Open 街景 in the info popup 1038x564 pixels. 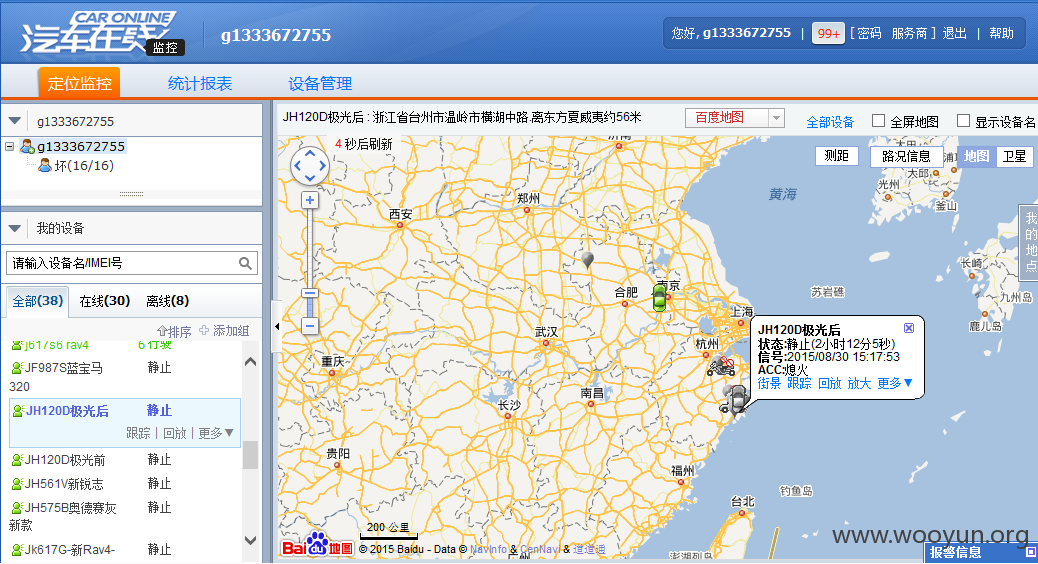(x=769, y=383)
